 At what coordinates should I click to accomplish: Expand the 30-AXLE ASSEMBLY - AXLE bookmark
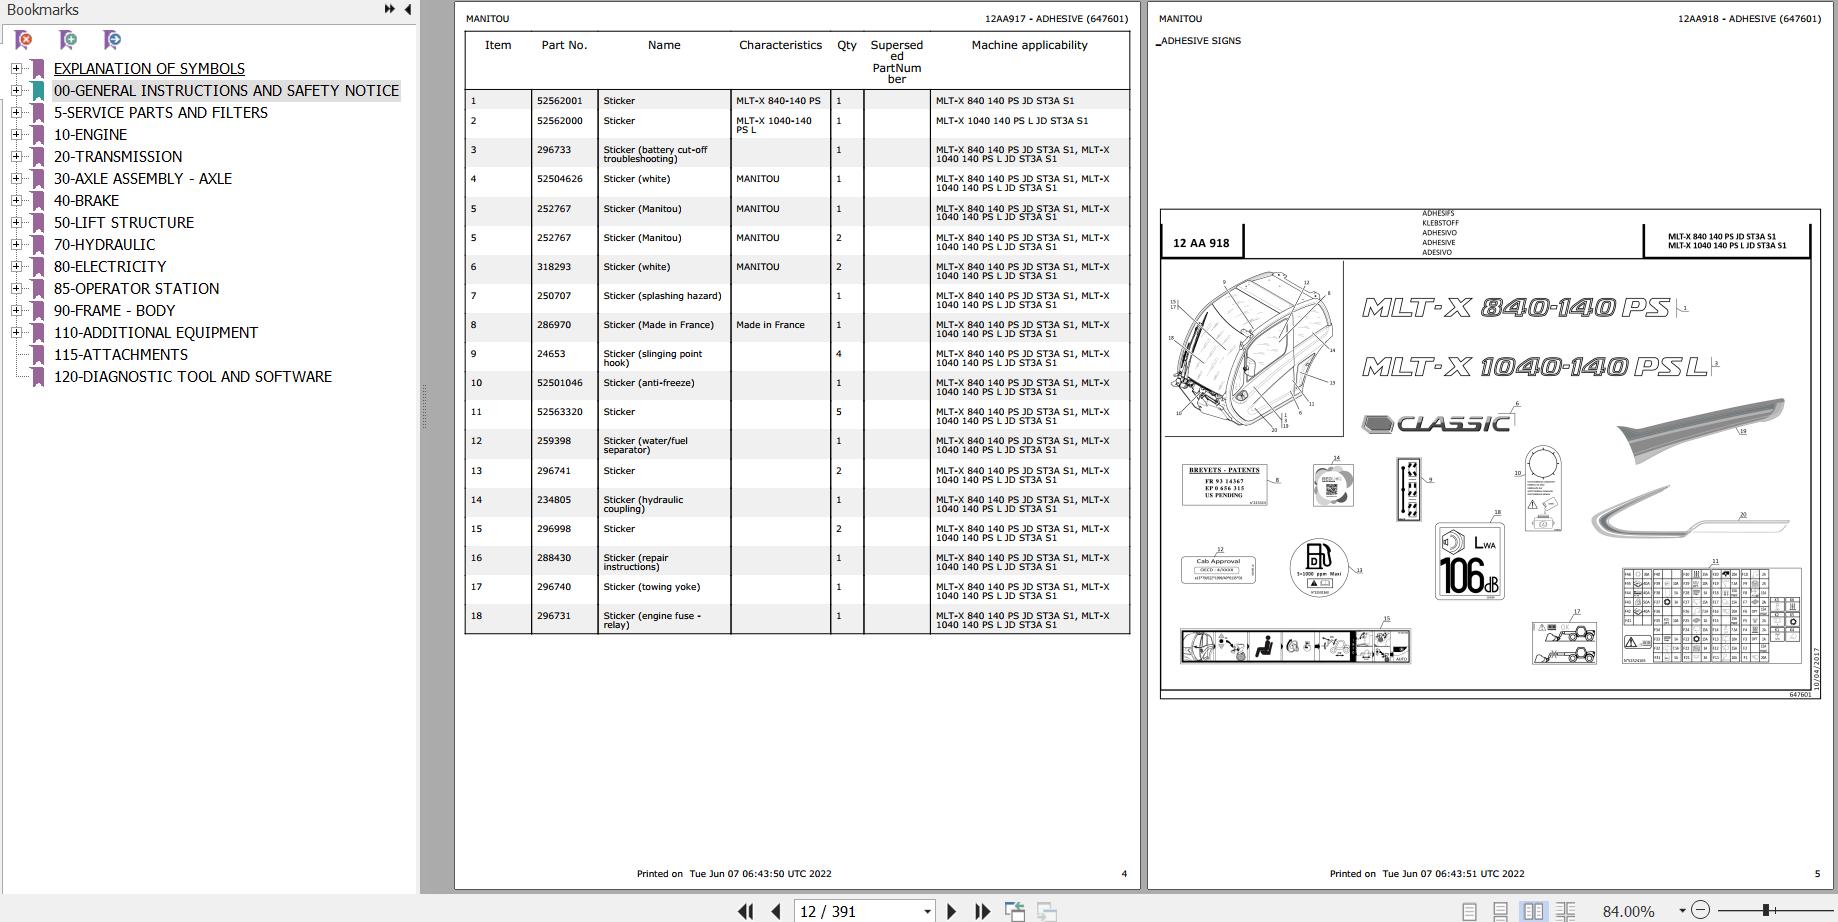coord(16,179)
